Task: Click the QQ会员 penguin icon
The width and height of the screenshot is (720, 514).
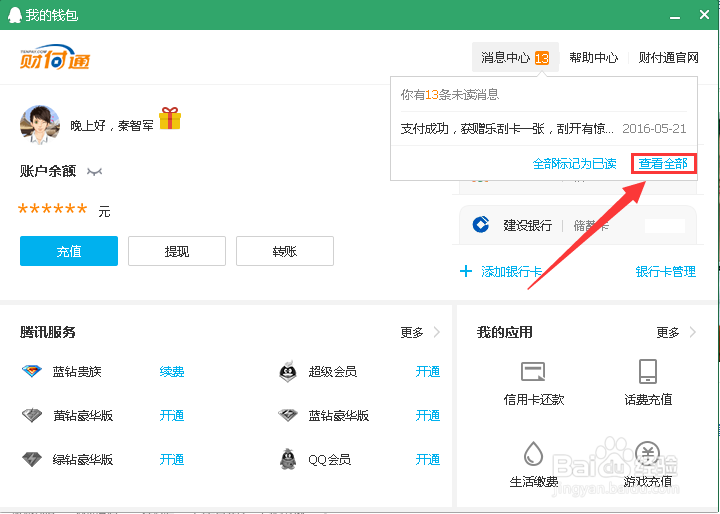Action: pos(288,459)
